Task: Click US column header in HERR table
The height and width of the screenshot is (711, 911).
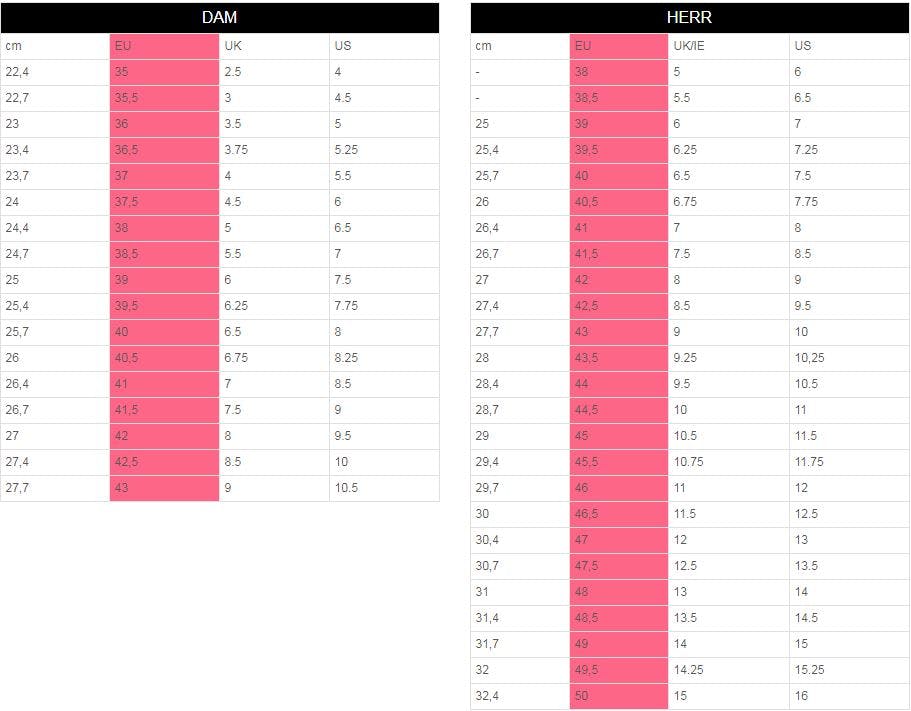Action: pyautogui.click(x=849, y=46)
